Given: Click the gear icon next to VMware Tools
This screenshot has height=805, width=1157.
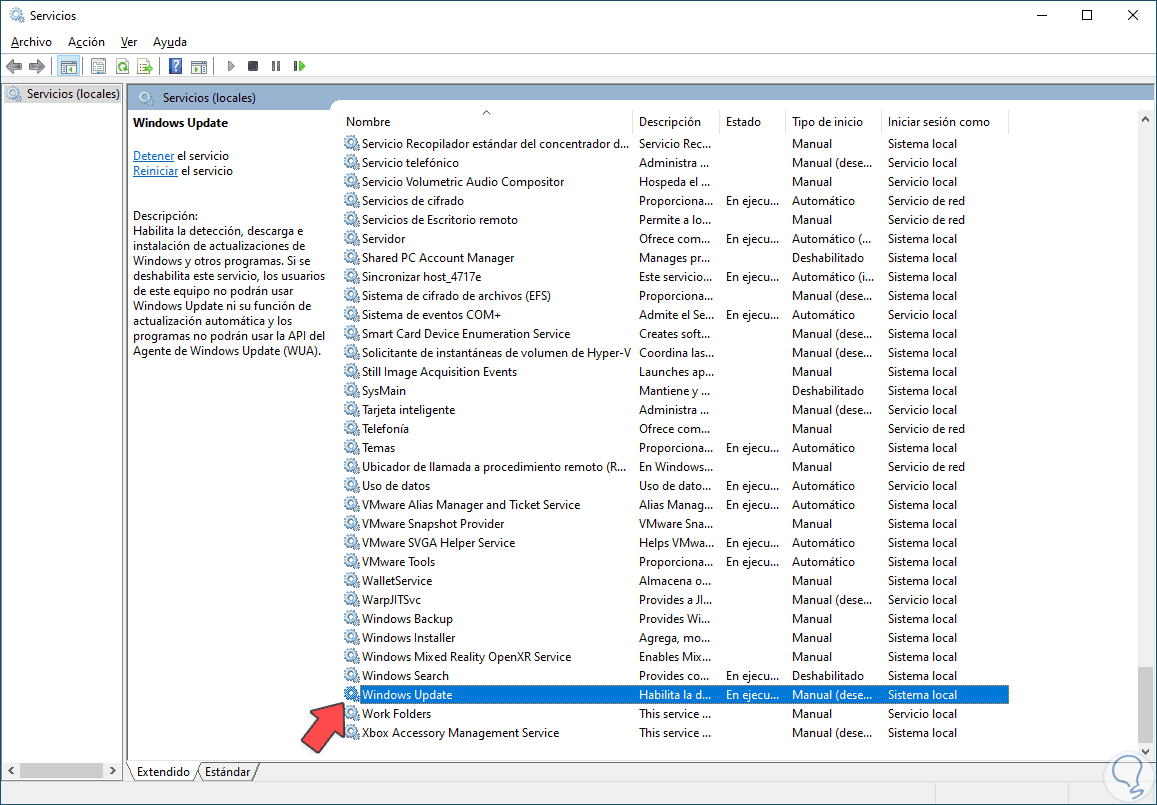Looking at the screenshot, I should (352, 562).
